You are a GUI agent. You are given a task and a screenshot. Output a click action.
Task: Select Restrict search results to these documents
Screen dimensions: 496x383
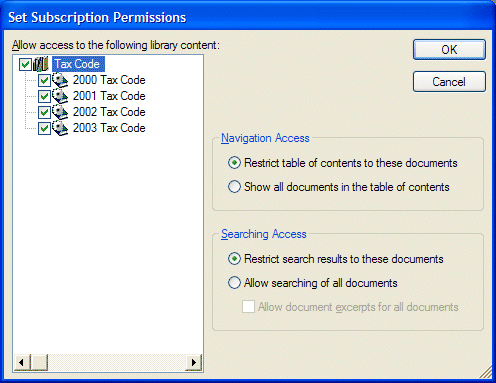pos(234,259)
